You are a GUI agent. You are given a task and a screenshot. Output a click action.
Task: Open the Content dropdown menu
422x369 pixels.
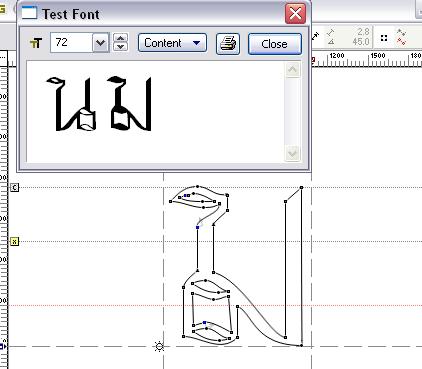[x=172, y=43]
